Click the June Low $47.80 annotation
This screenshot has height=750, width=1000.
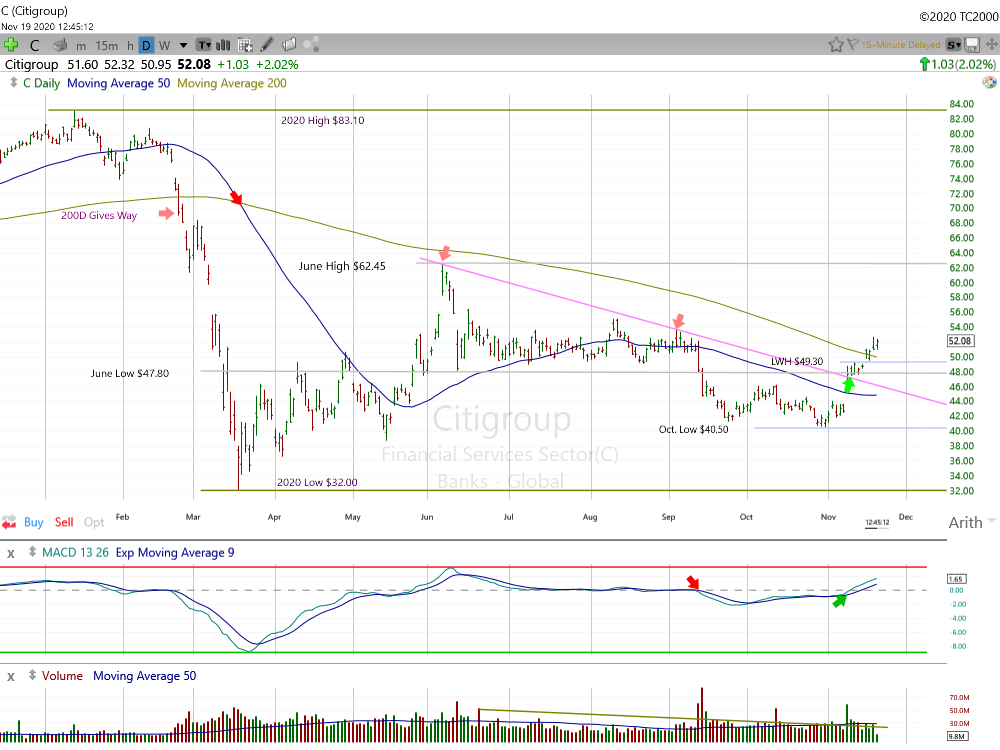[x=129, y=373]
